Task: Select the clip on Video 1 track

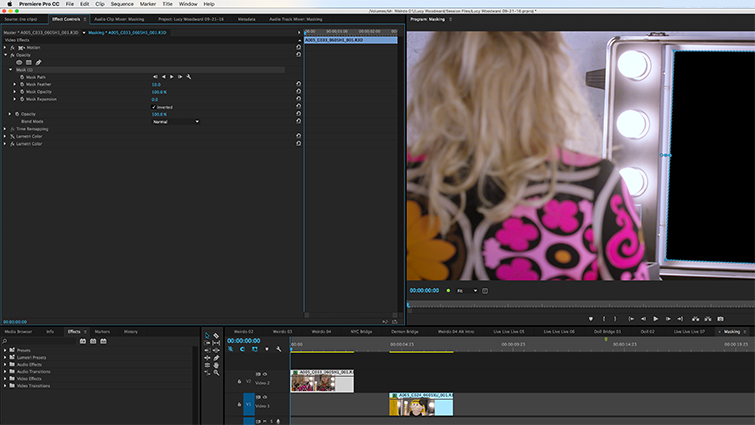Action: 421,404
